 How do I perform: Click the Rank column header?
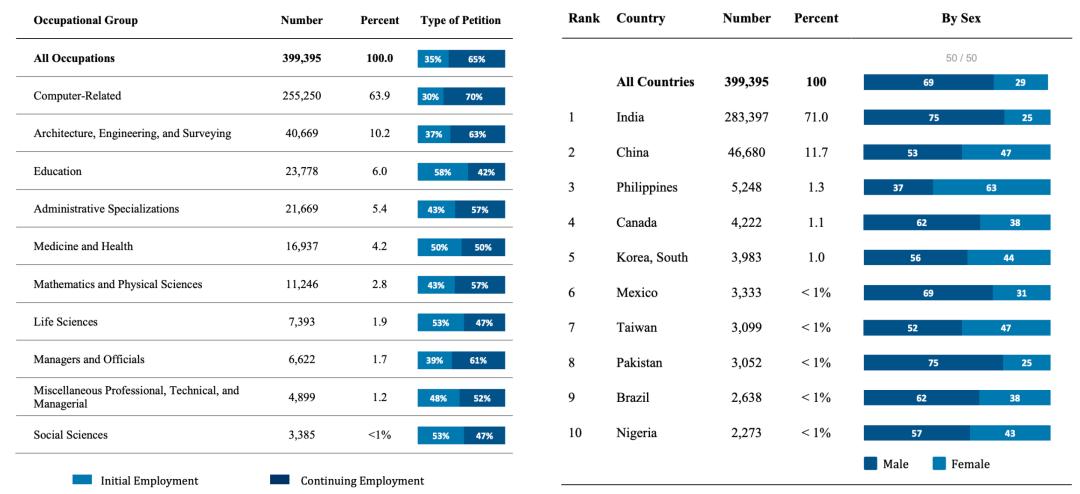(584, 18)
